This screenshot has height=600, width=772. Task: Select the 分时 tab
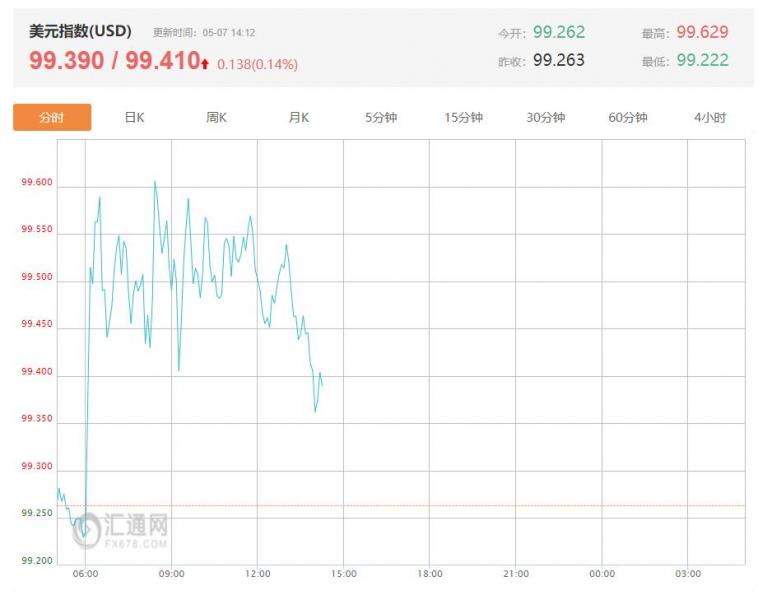(x=52, y=117)
